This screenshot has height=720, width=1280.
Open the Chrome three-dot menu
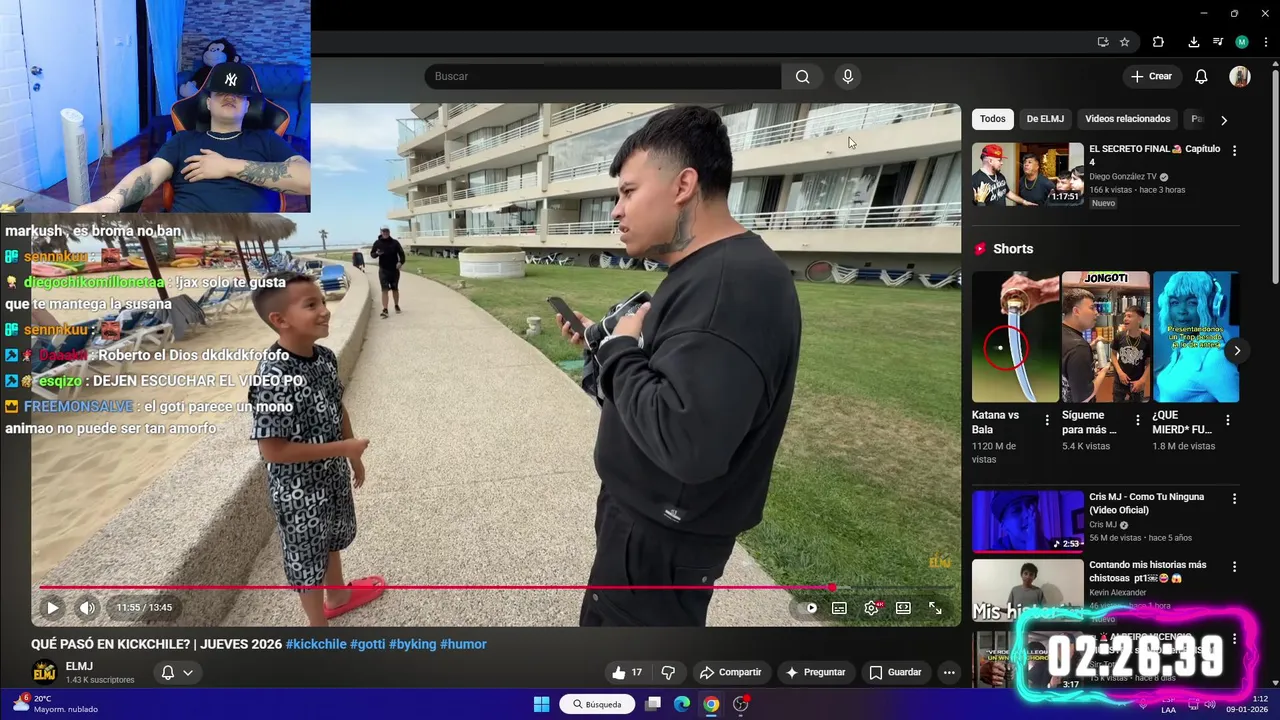pos(1265,42)
